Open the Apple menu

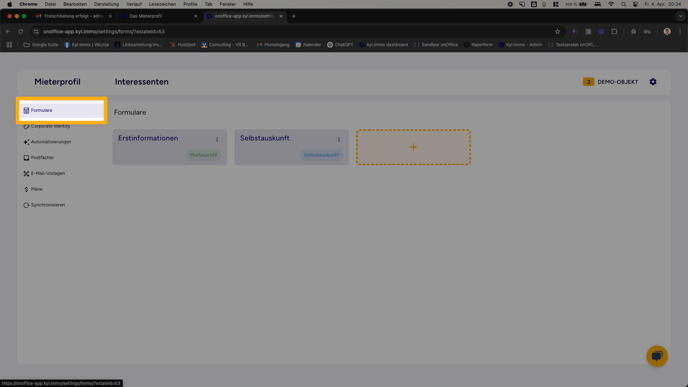pos(10,4)
